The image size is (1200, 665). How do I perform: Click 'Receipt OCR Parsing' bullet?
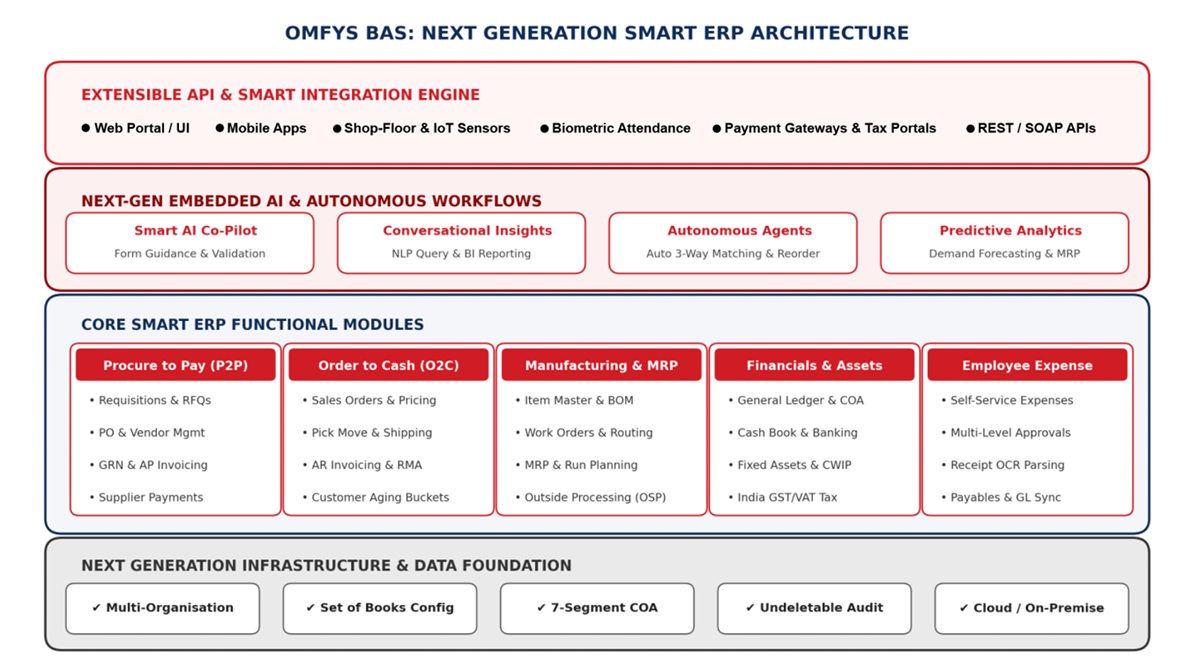coord(1003,465)
